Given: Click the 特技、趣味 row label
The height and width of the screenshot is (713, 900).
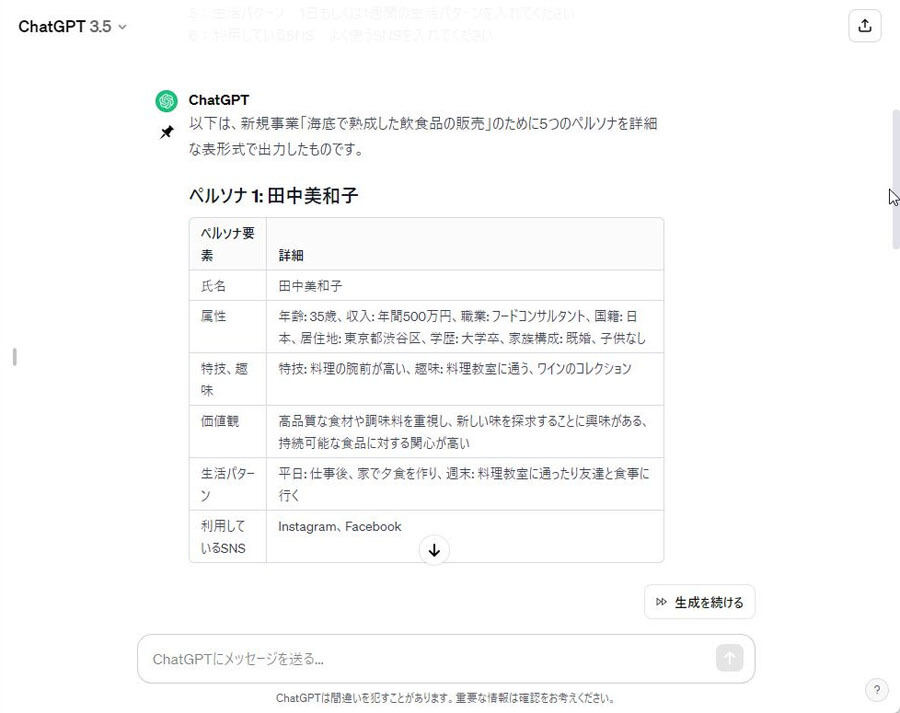Looking at the screenshot, I should (228, 379).
